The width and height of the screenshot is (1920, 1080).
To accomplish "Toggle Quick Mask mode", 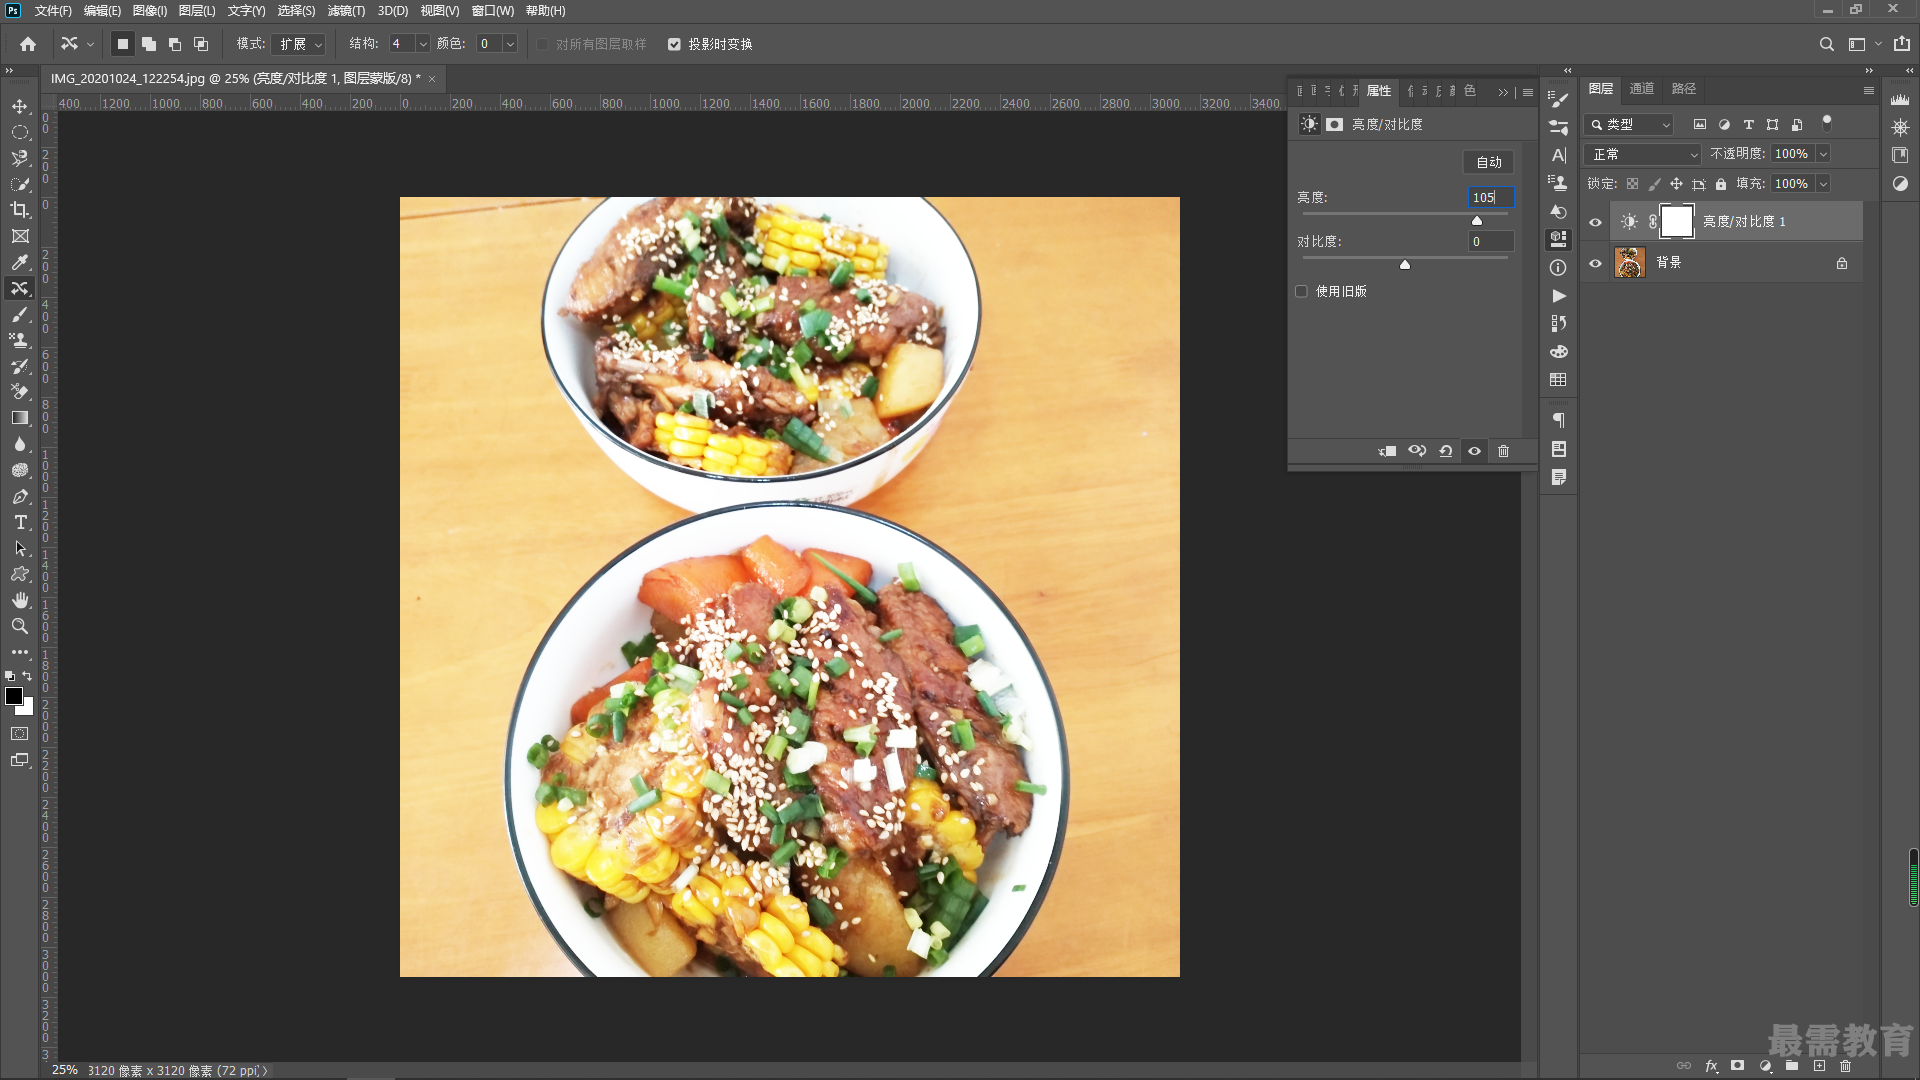I will 20,734.
